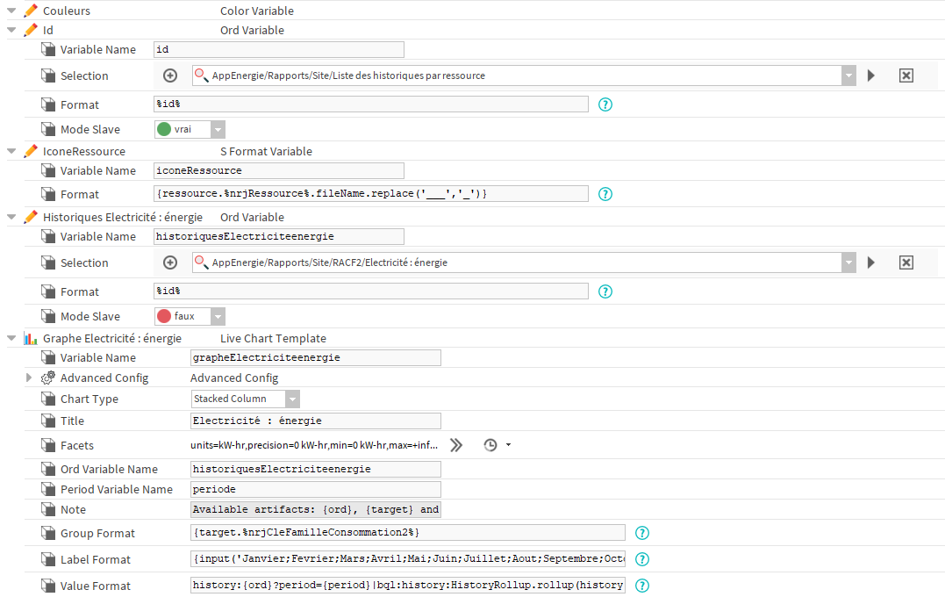Click the arrow next to Liste des historiques ord
945x597 pixels.
[x=871, y=75]
